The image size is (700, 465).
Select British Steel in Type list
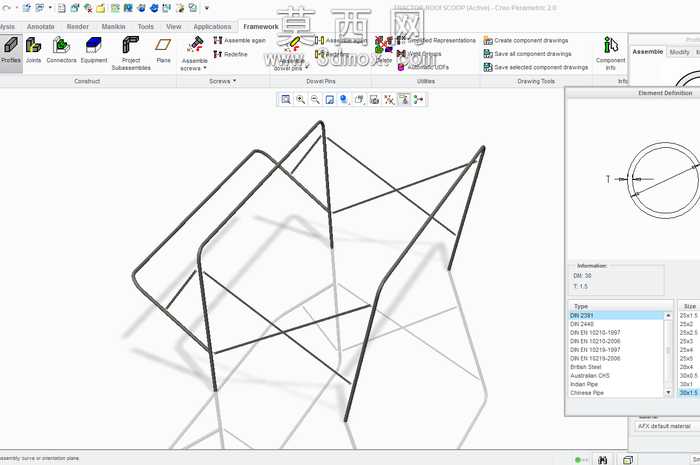616,367
